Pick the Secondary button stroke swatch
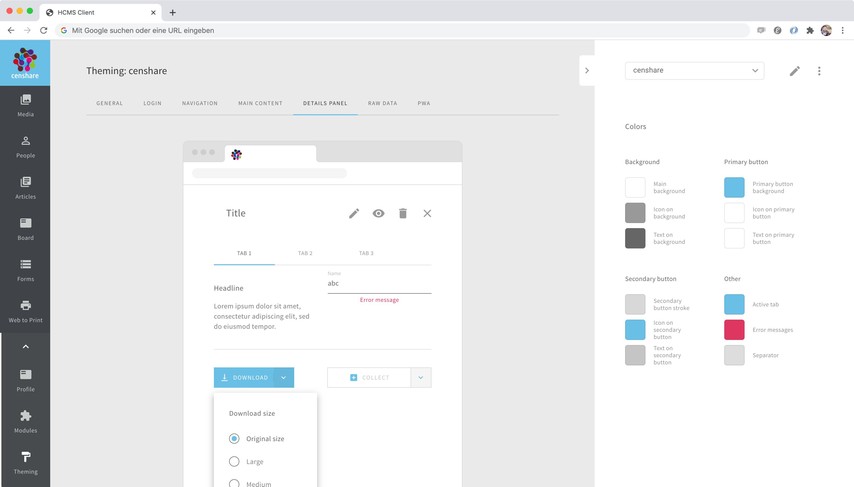This screenshot has height=487, width=854. pyautogui.click(x=635, y=305)
